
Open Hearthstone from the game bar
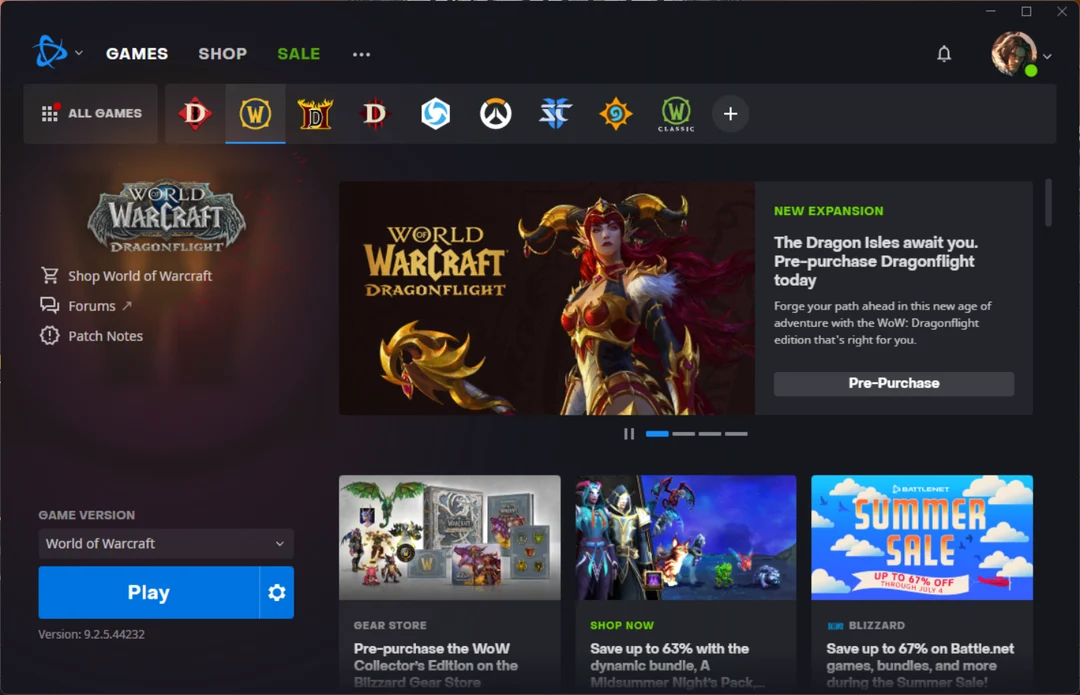[x=615, y=113]
